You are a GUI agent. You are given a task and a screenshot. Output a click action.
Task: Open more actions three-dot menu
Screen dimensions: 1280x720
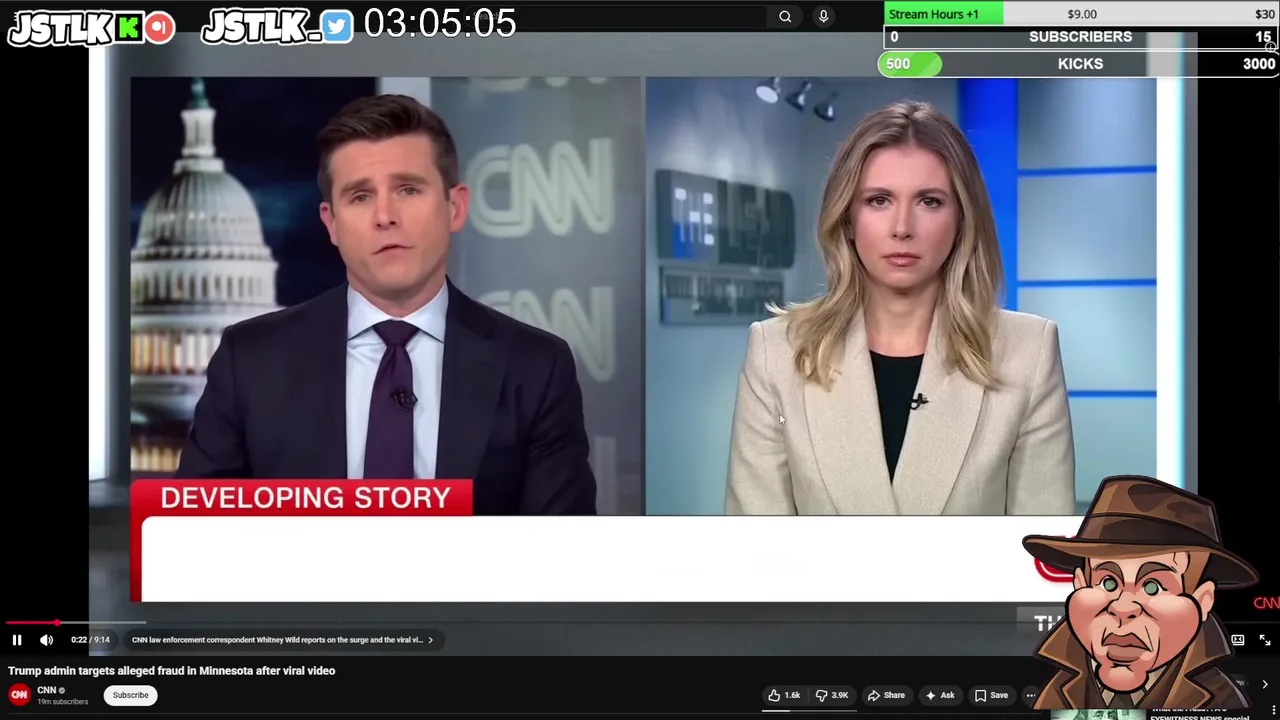tap(1031, 695)
